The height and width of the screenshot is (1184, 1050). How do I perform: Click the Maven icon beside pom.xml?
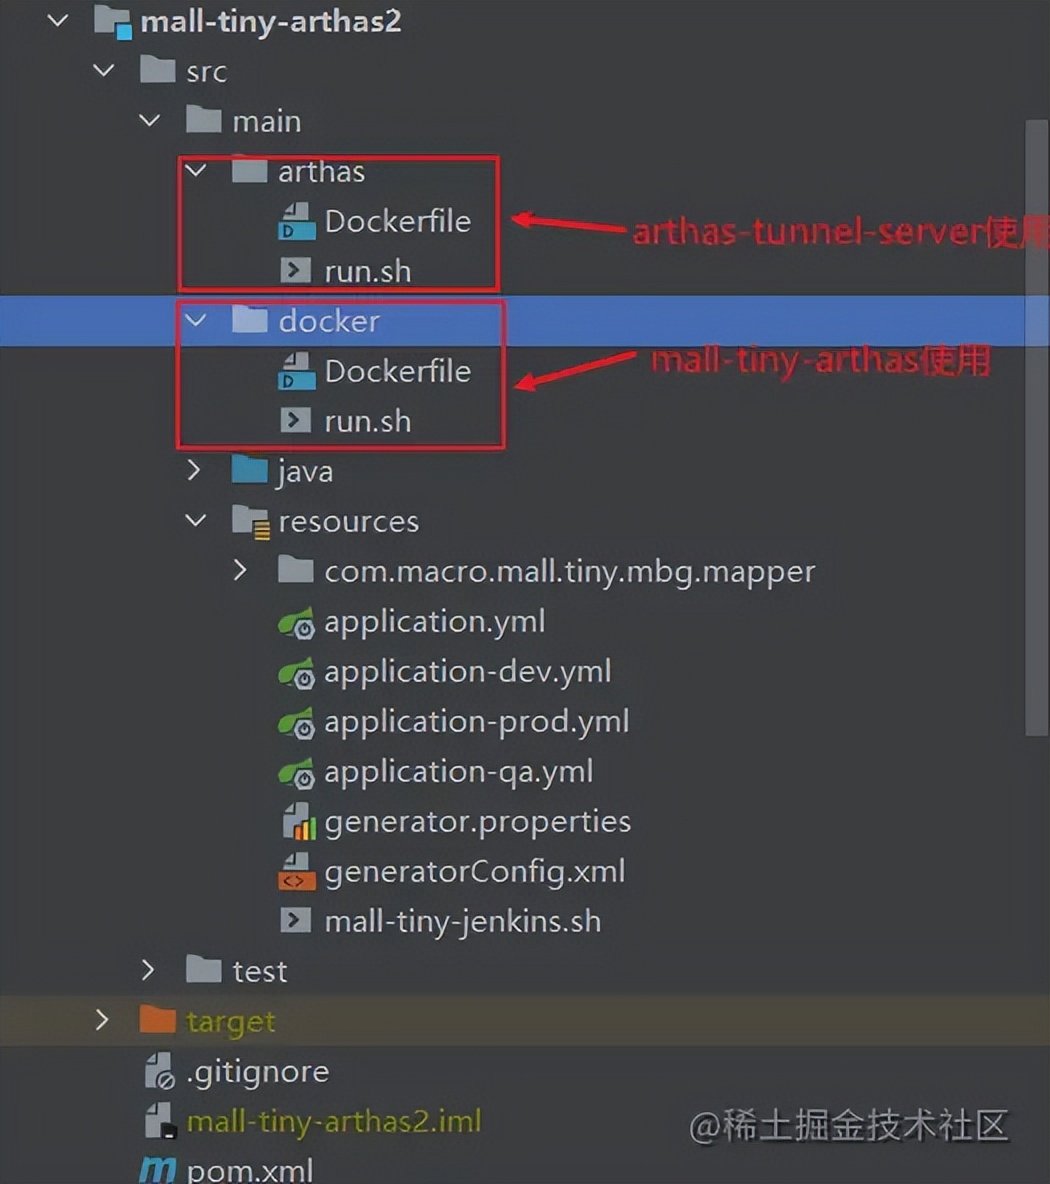158,1170
